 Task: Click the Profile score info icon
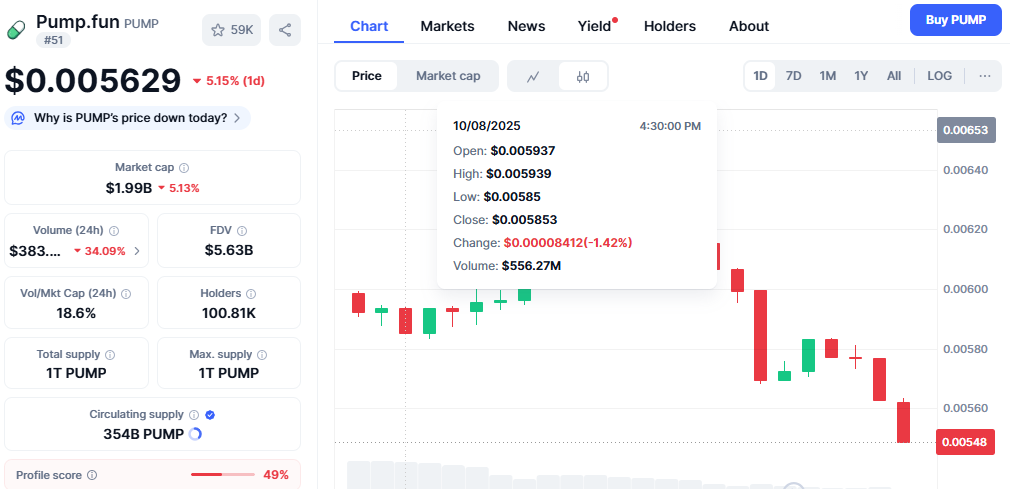click(x=92, y=475)
